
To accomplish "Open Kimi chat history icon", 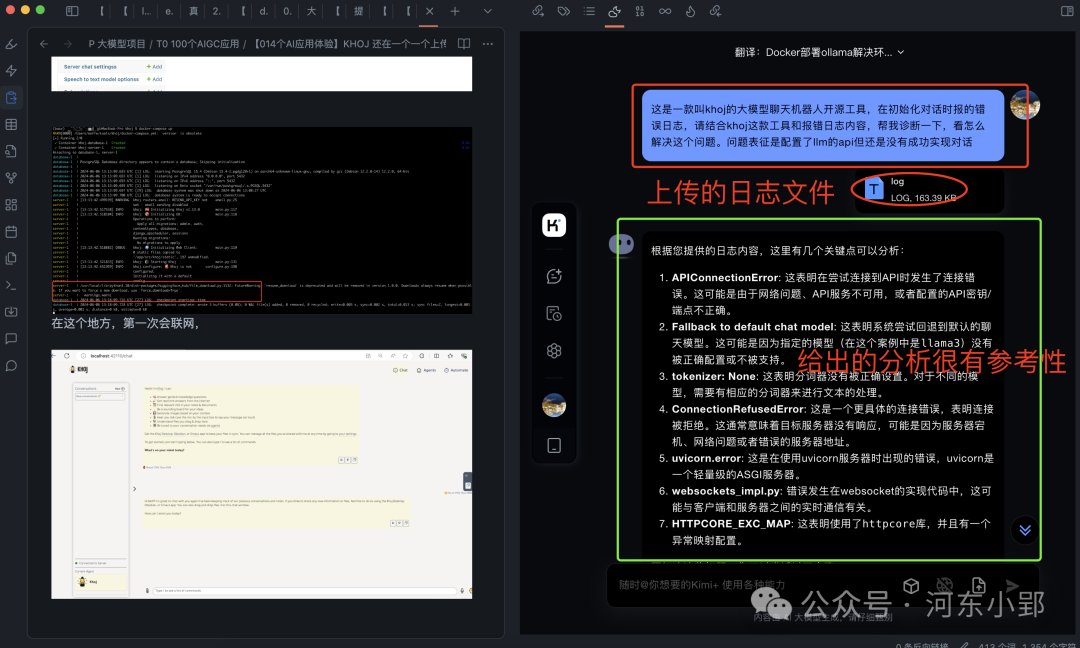I will 554,313.
